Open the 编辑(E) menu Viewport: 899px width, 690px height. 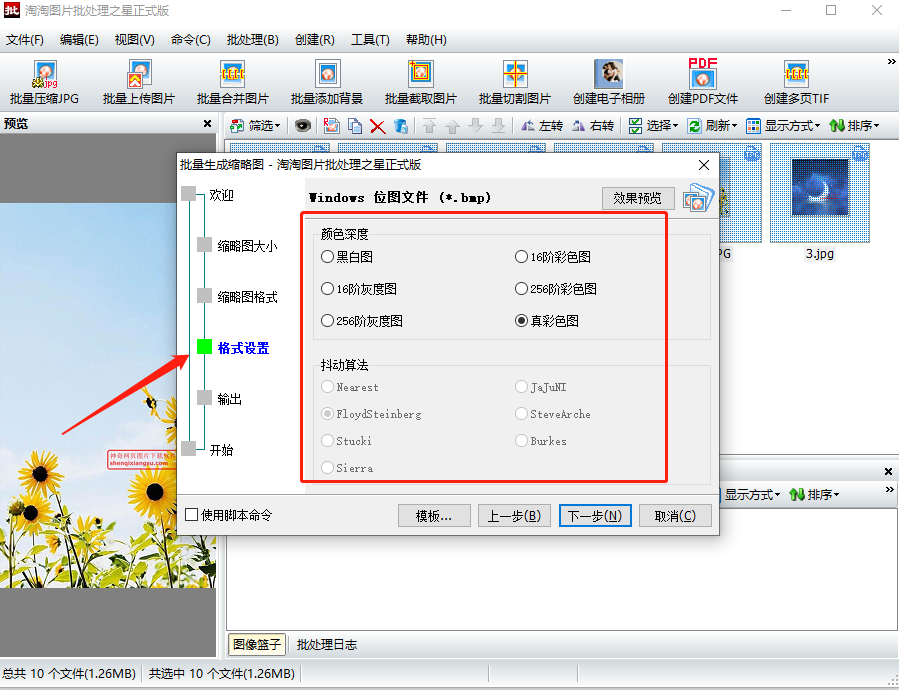point(79,40)
